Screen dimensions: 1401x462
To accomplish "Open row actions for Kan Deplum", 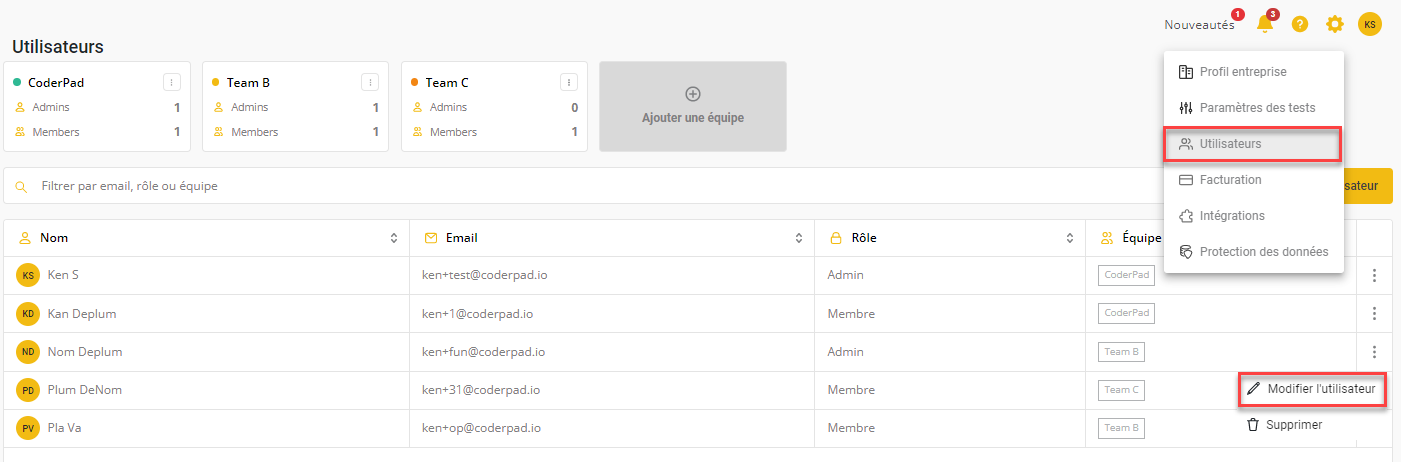I will point(1375,314).
